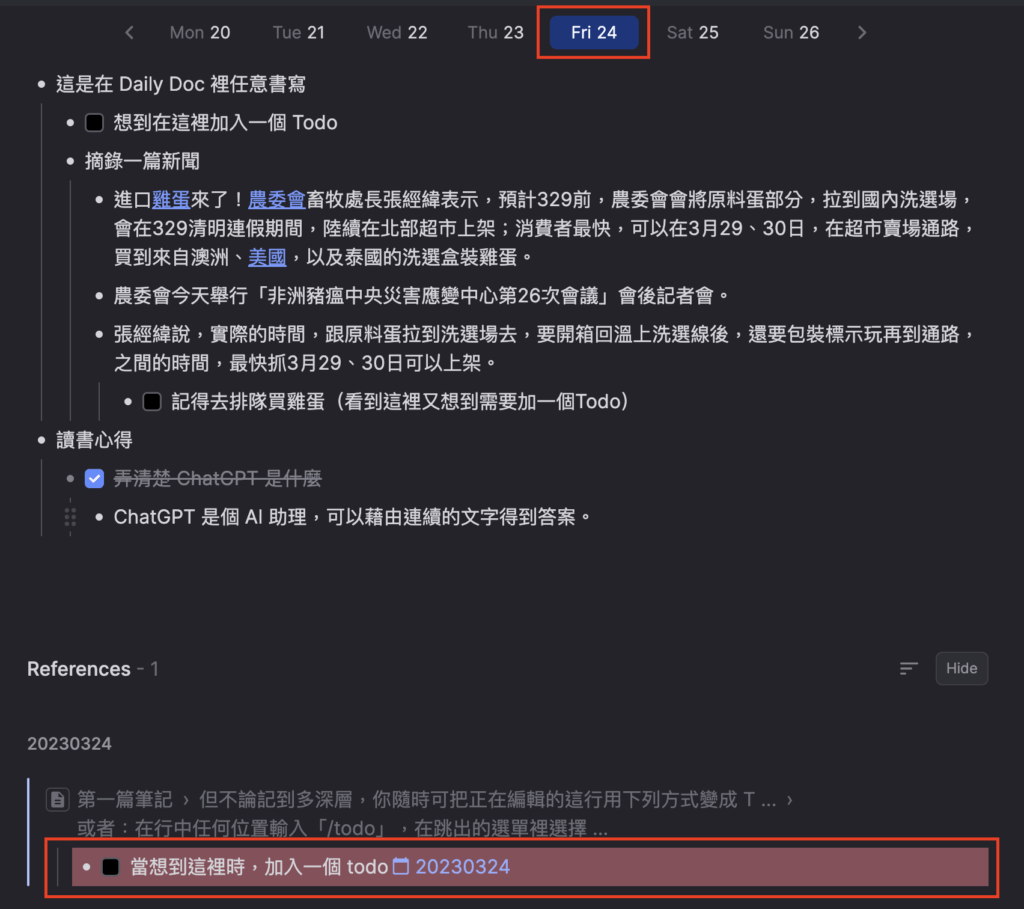Image resolution: width=1024 pixels, height=909 pixels.
Task: Open the 農委會 link
Action: (276, 199)
